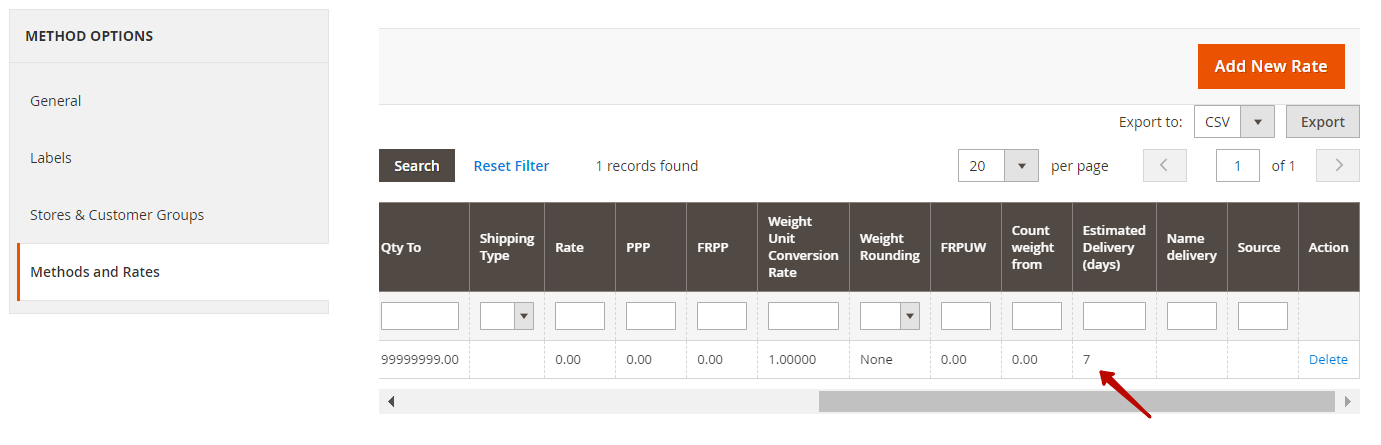Click right arrow of horizontal scrollbar
The width and height of the screenshot is (1381, 445).
tap(1348, 401)
